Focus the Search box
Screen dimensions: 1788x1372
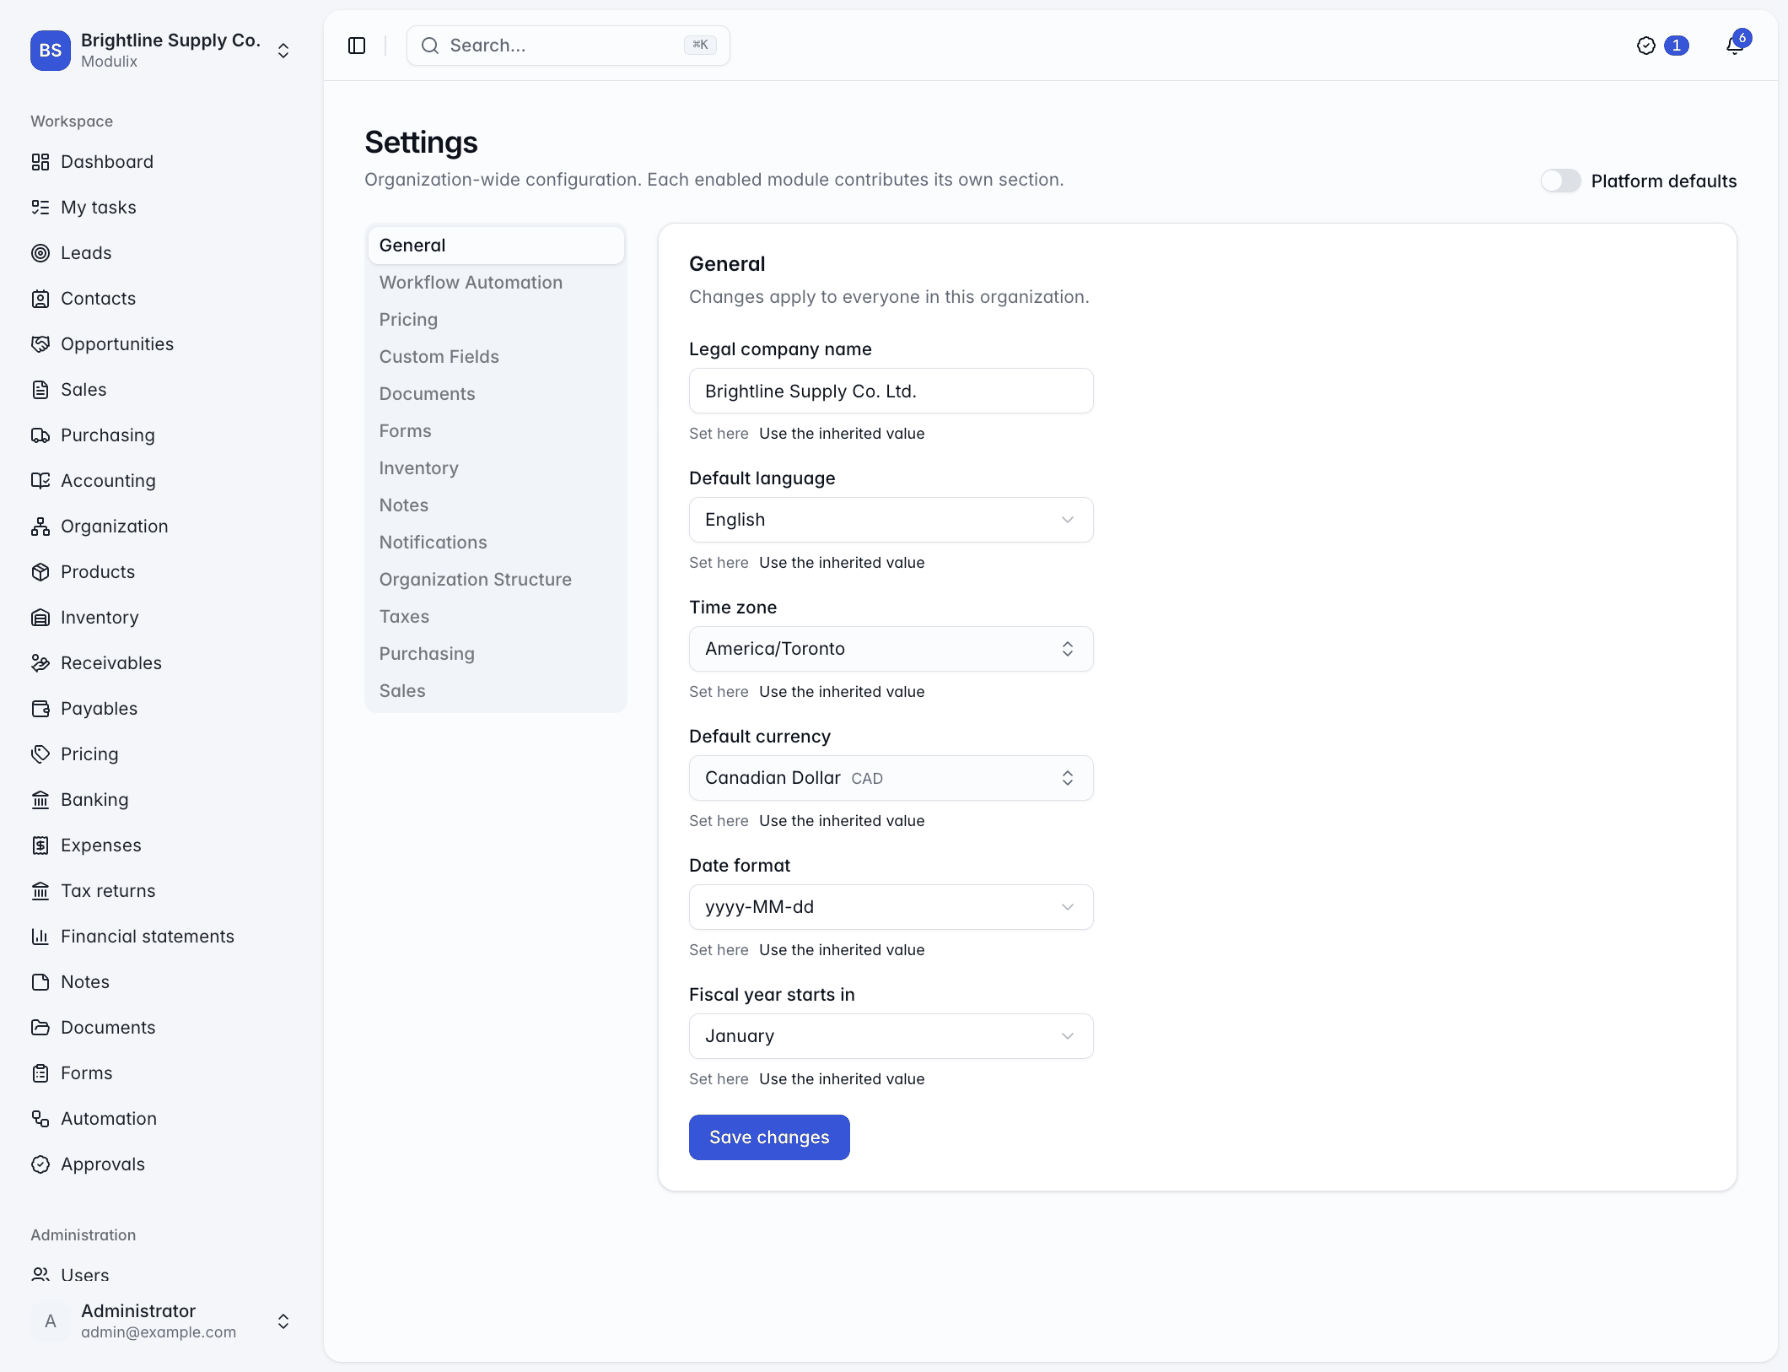(x=568, y=46)
